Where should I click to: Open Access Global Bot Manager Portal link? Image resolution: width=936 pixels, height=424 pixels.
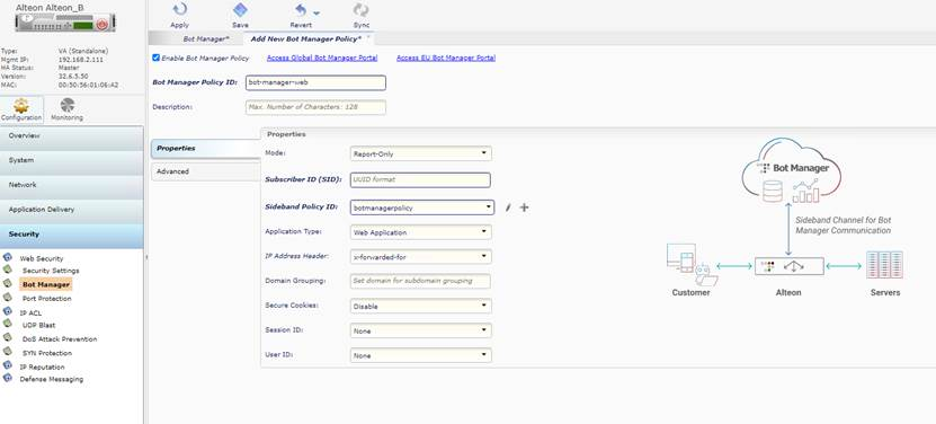click(322, 58)
